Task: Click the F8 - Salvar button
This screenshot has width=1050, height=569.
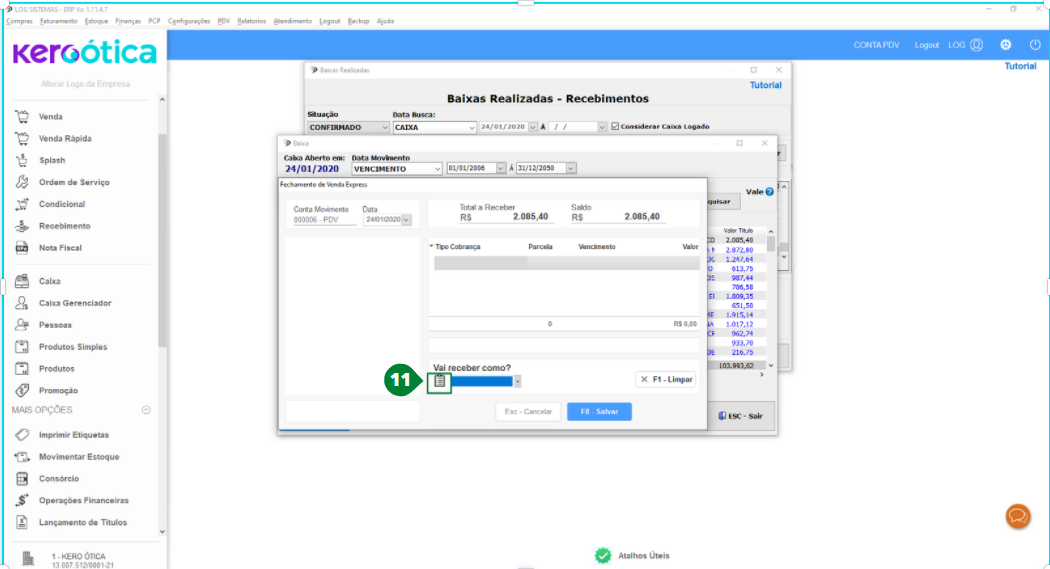Action: point(599,412)
